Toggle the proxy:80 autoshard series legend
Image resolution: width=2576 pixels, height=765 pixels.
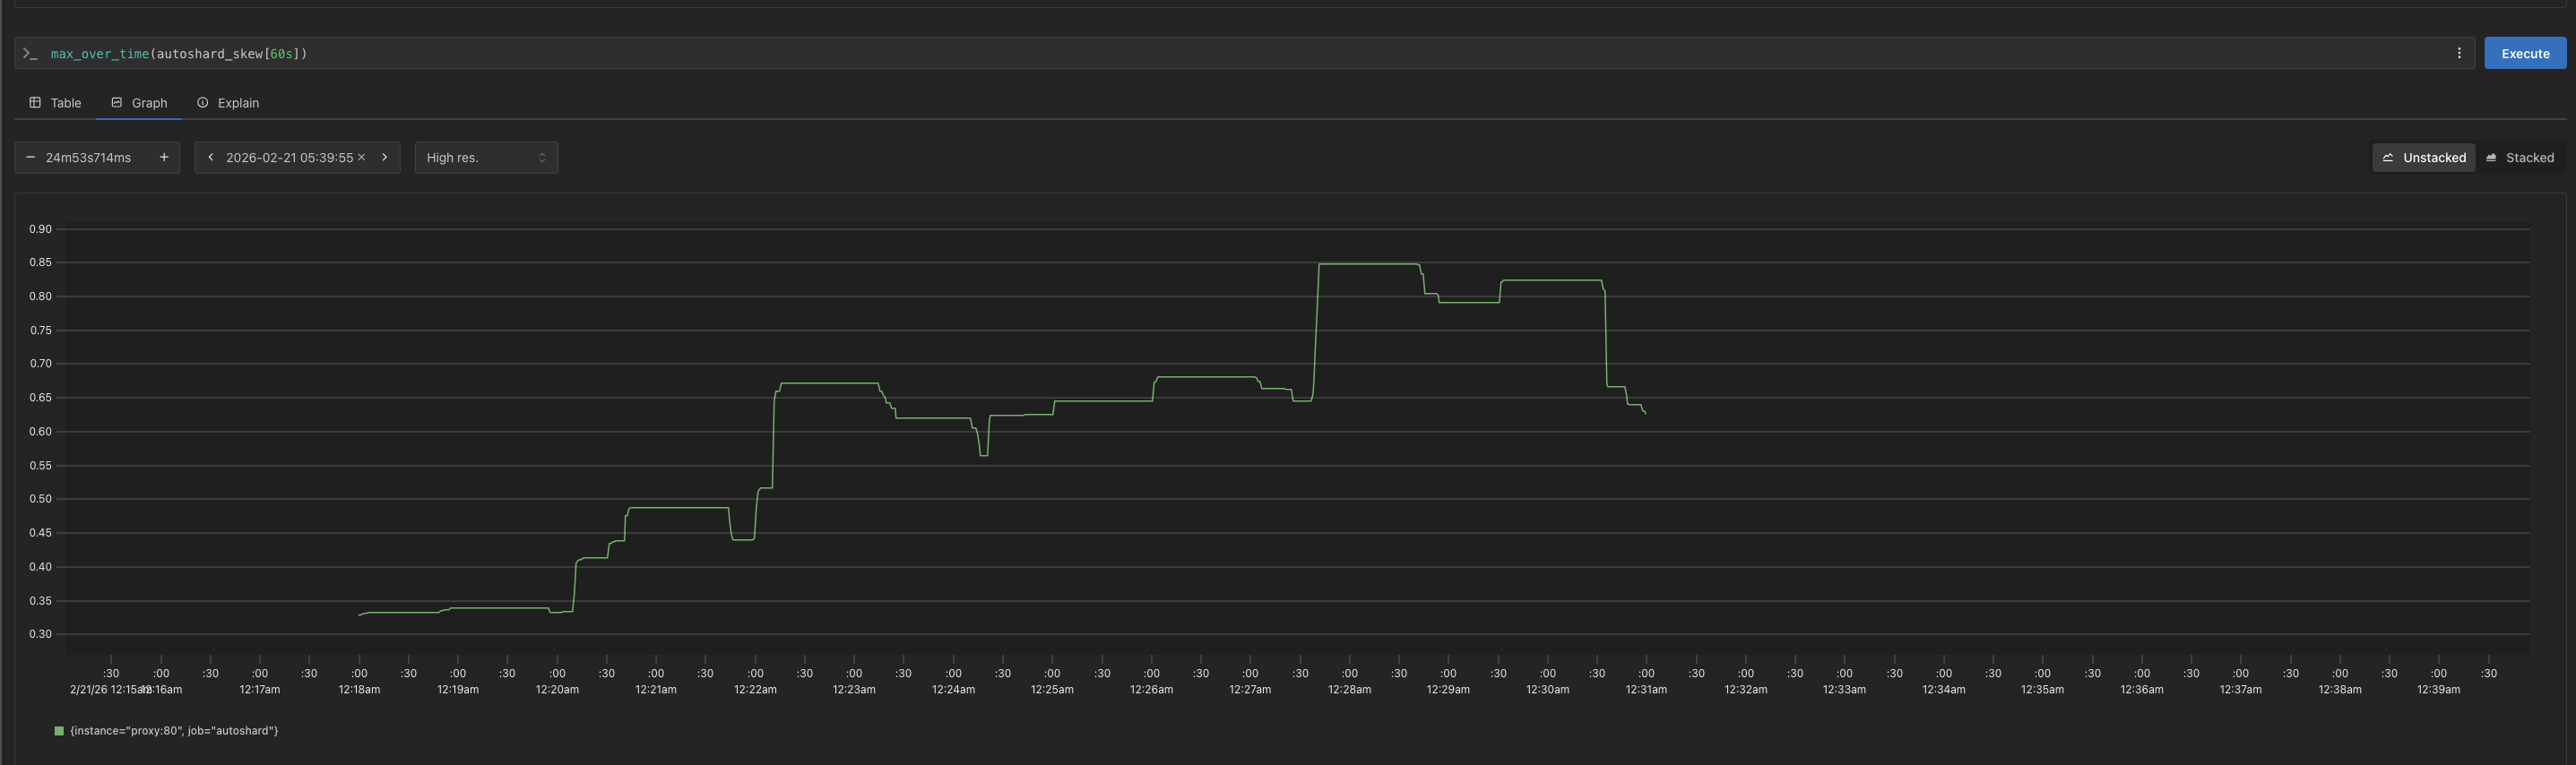point(174,731)
